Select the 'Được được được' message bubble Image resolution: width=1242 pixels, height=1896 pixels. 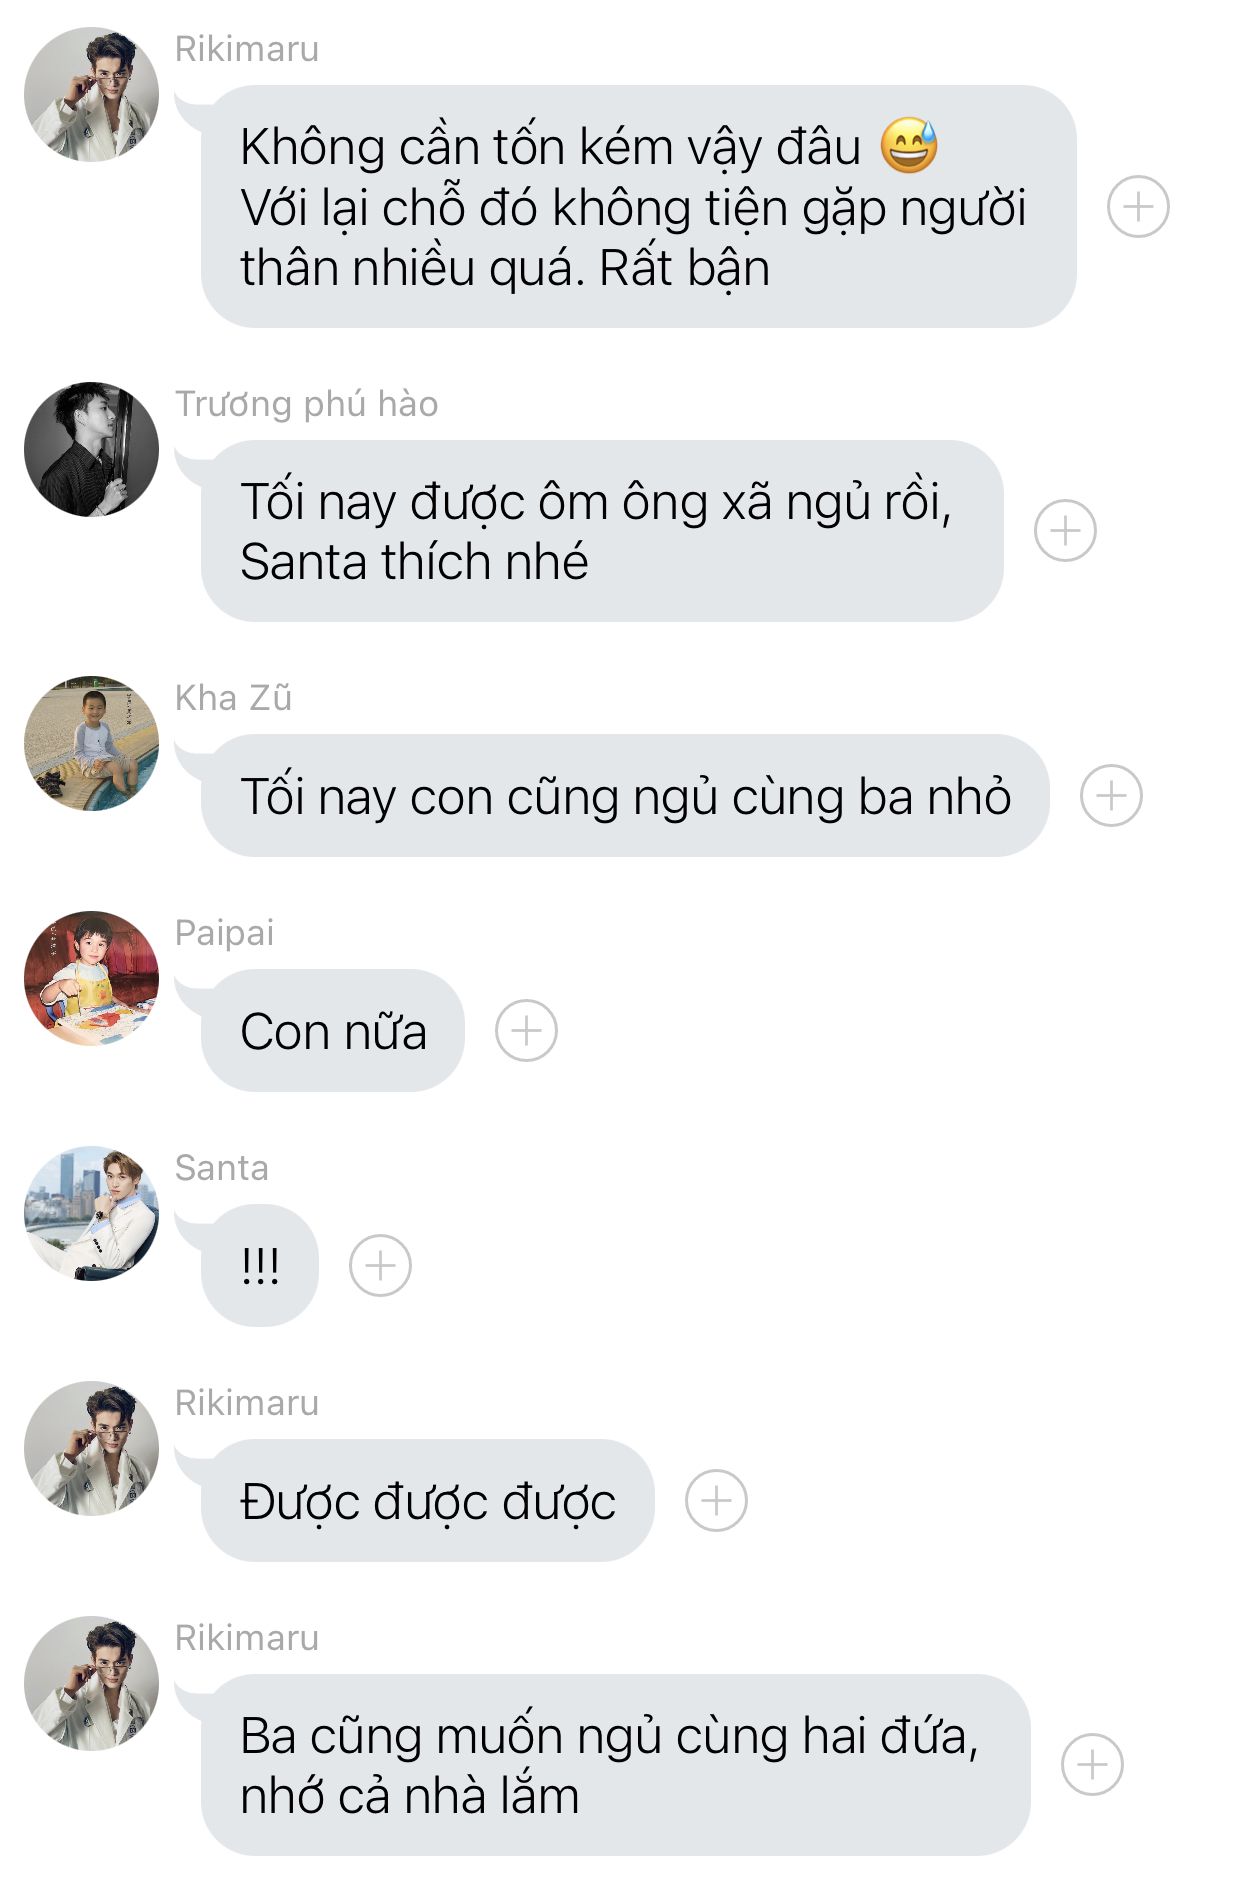tap(428, 1501)
